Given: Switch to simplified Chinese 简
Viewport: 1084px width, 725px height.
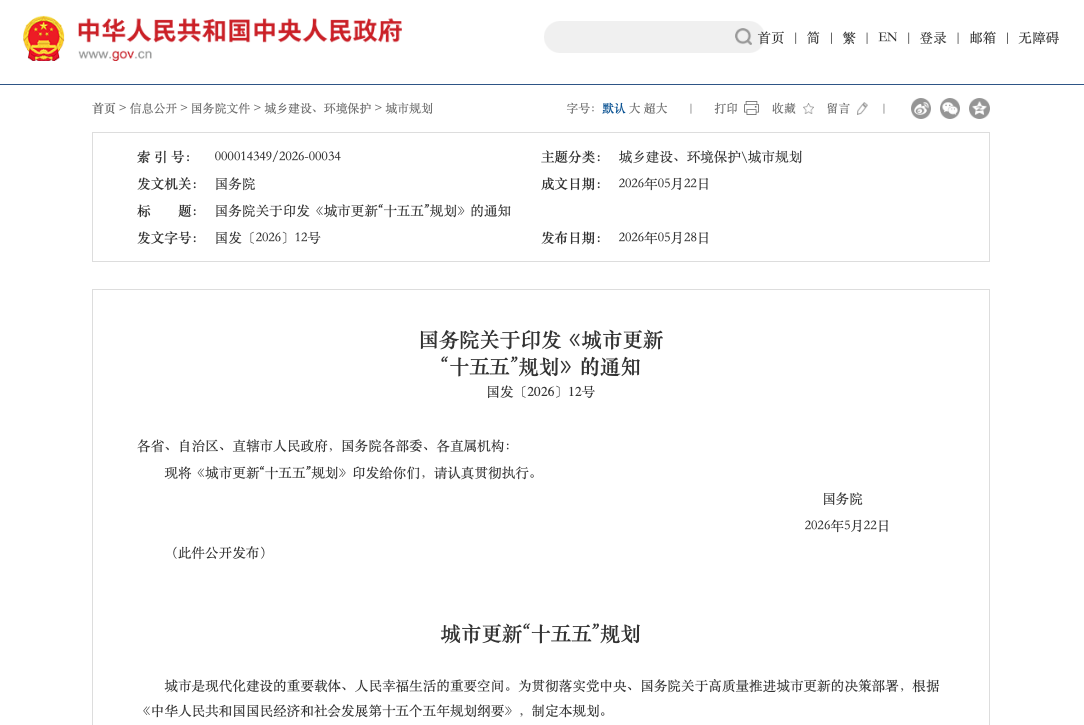Looking at the screenshot, I should (x=813, y=38).
